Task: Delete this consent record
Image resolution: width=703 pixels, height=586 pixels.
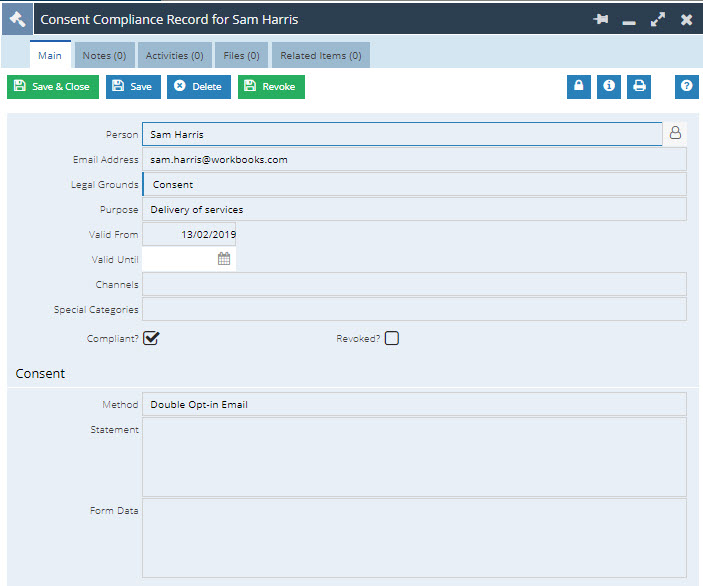Action: [x=199, y=87]
